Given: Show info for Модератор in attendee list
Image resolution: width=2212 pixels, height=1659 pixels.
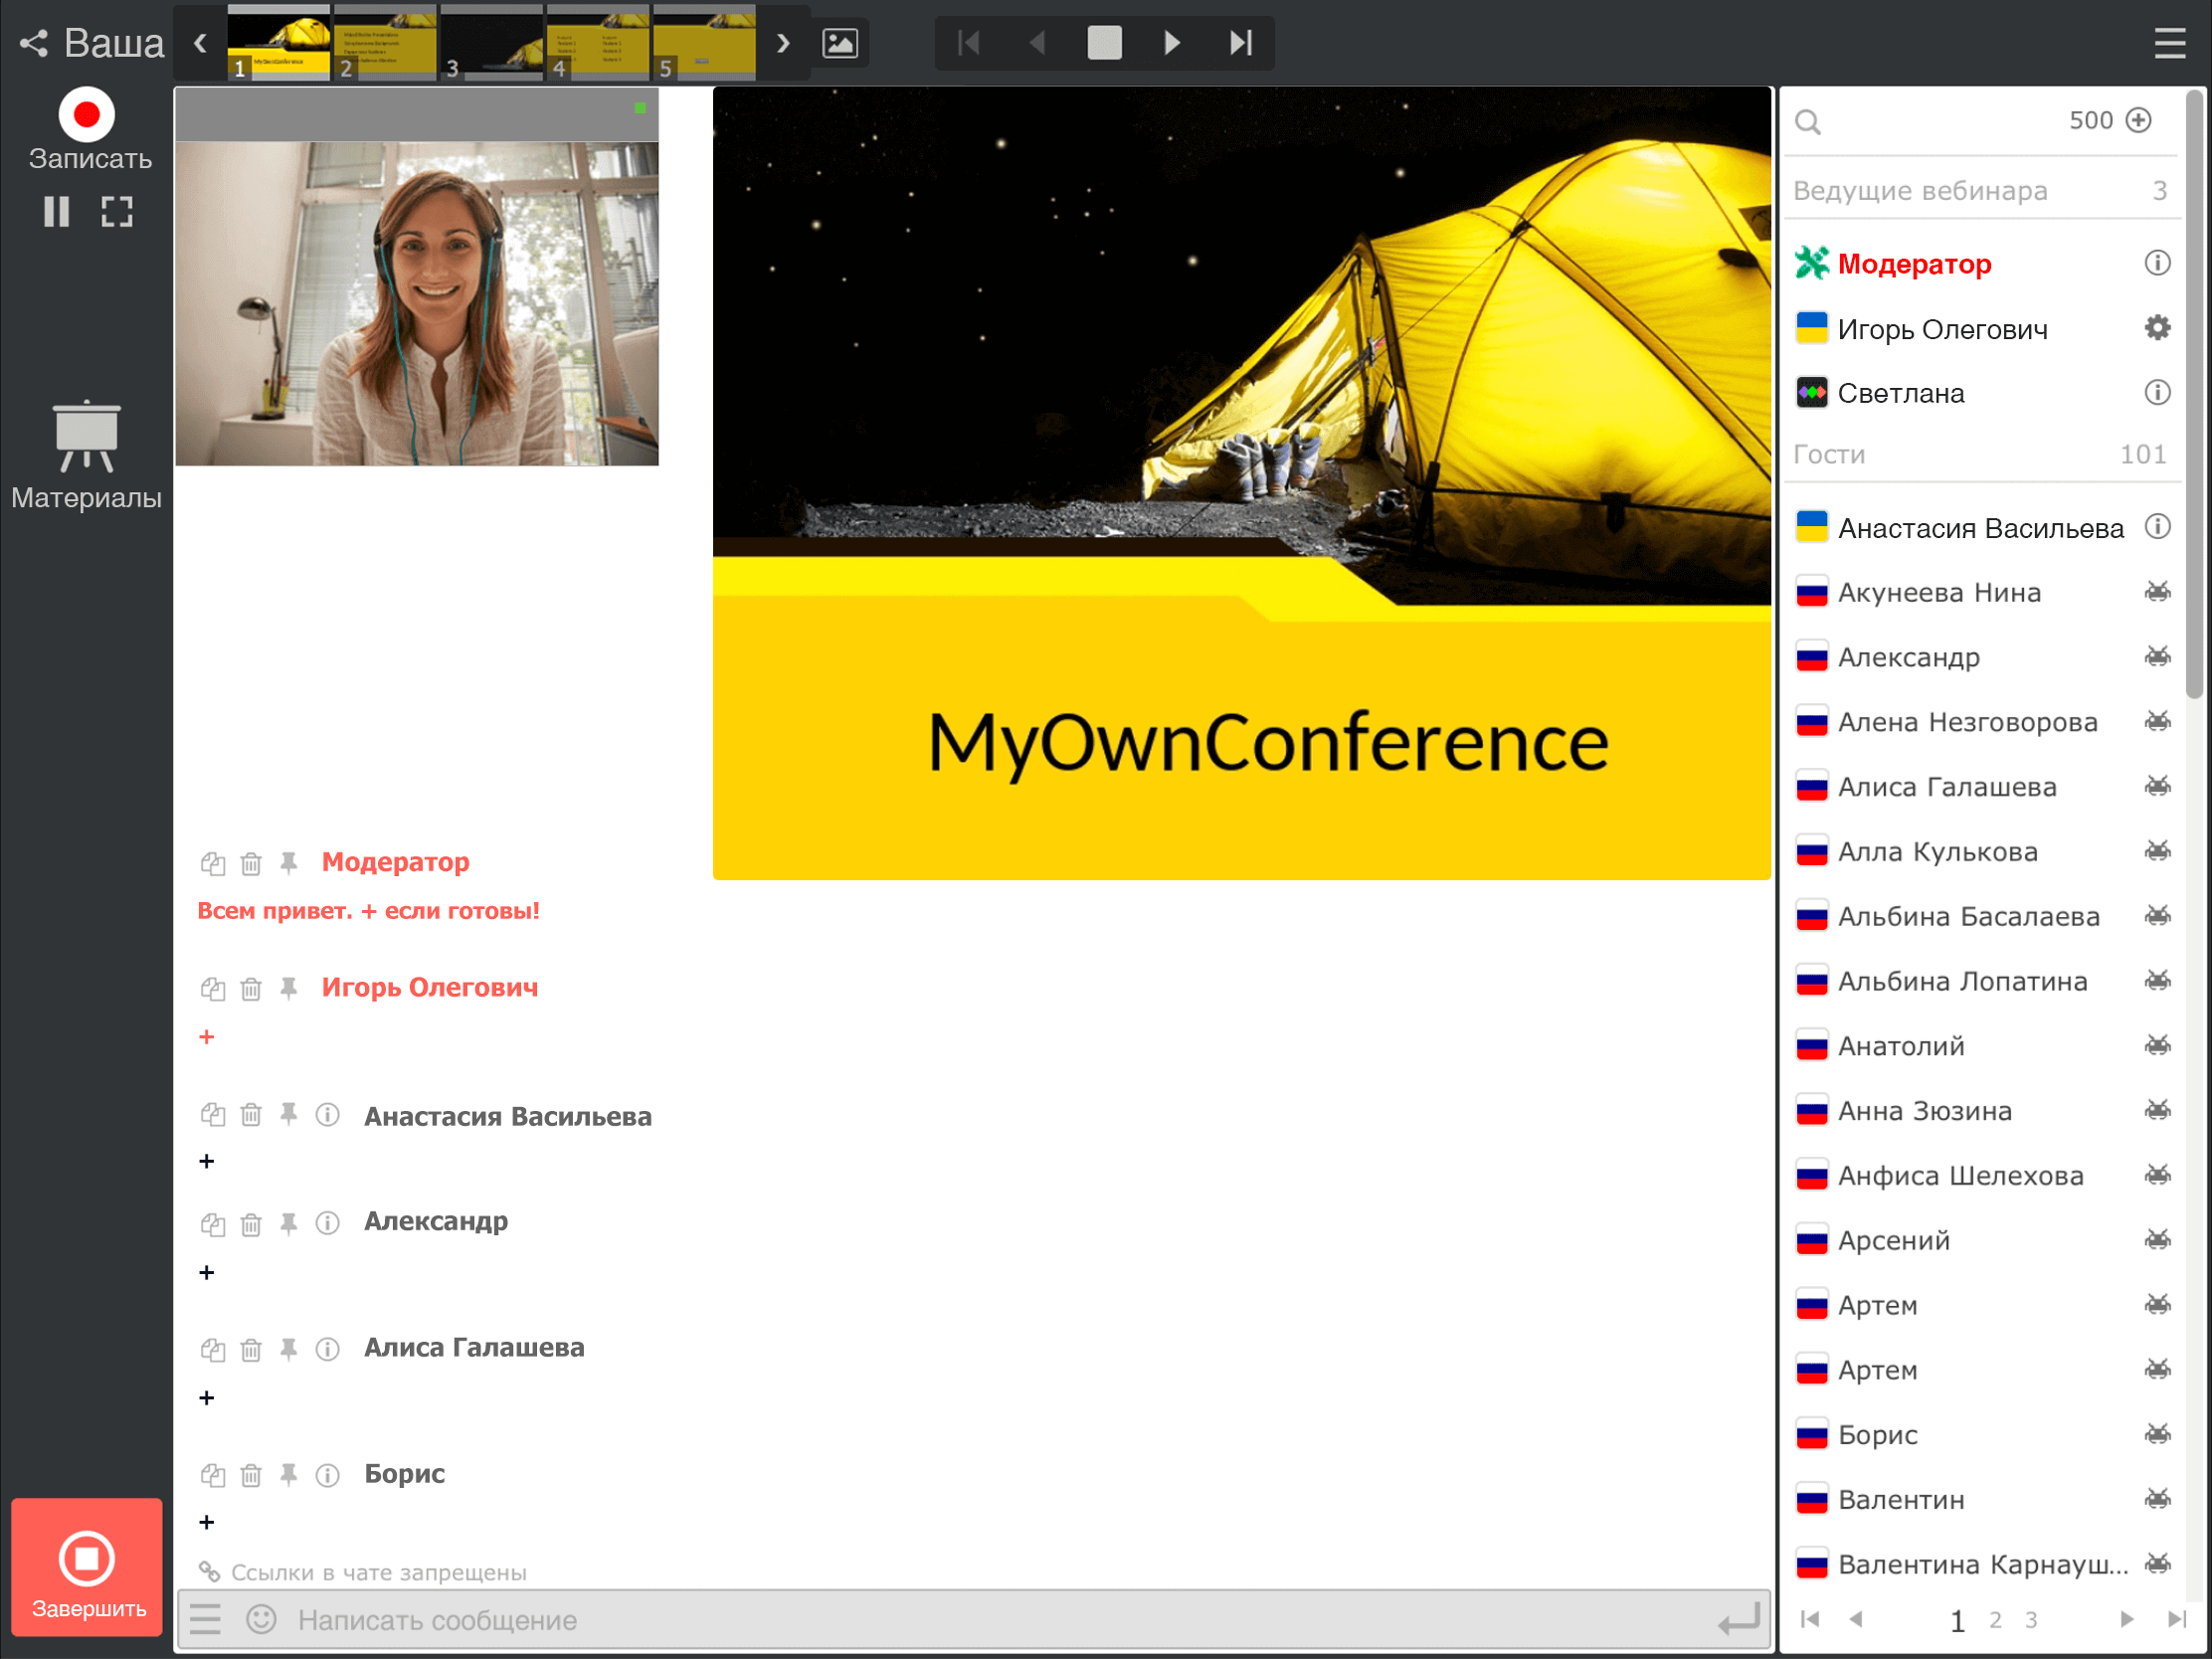Looking at the screenshot, I should click(x=2158, y=263).
